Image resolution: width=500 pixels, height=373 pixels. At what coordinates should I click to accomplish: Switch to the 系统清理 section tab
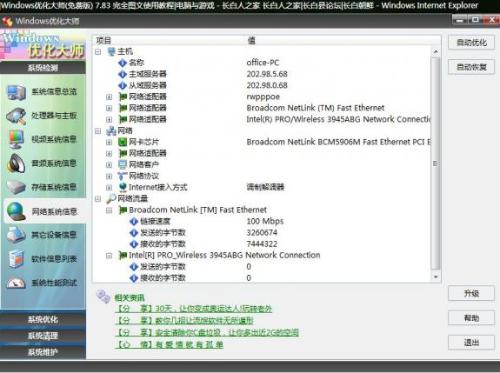tap(43, 336)
